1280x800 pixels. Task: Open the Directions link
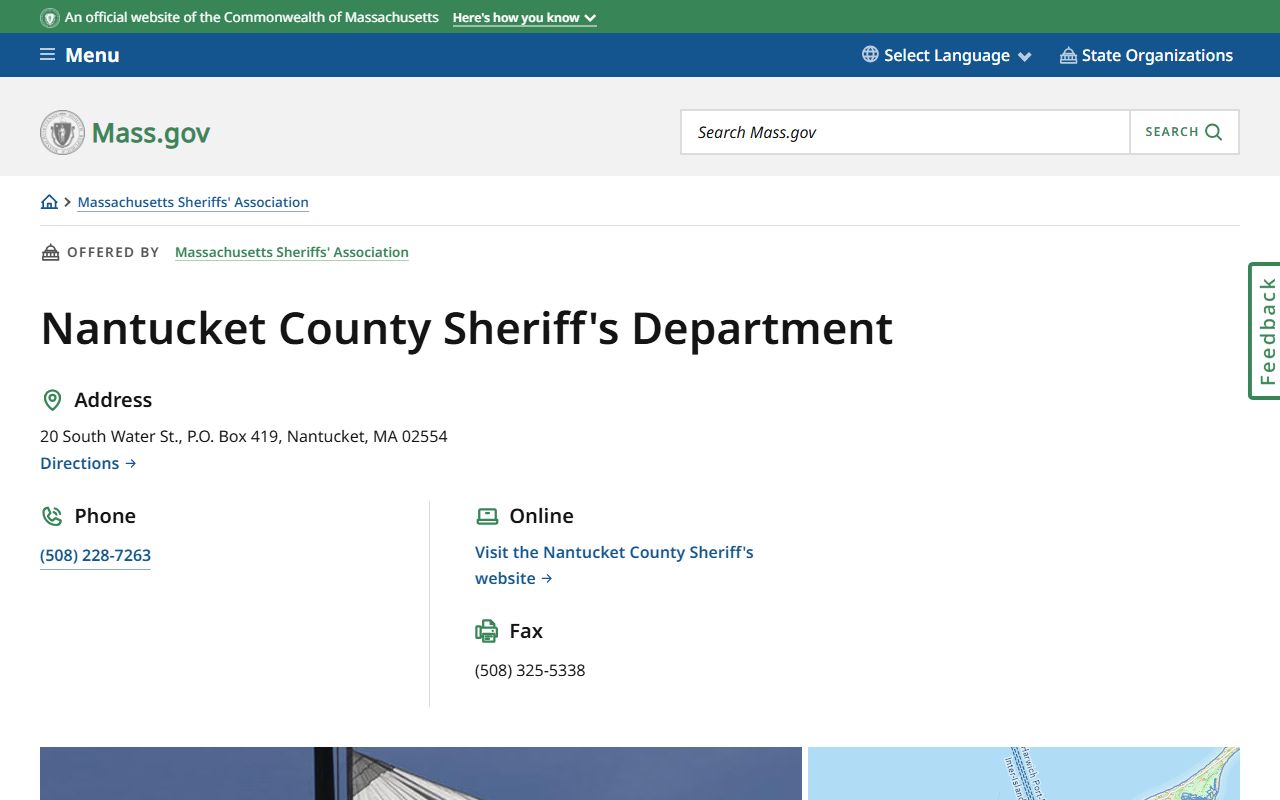tap(88, 463)
